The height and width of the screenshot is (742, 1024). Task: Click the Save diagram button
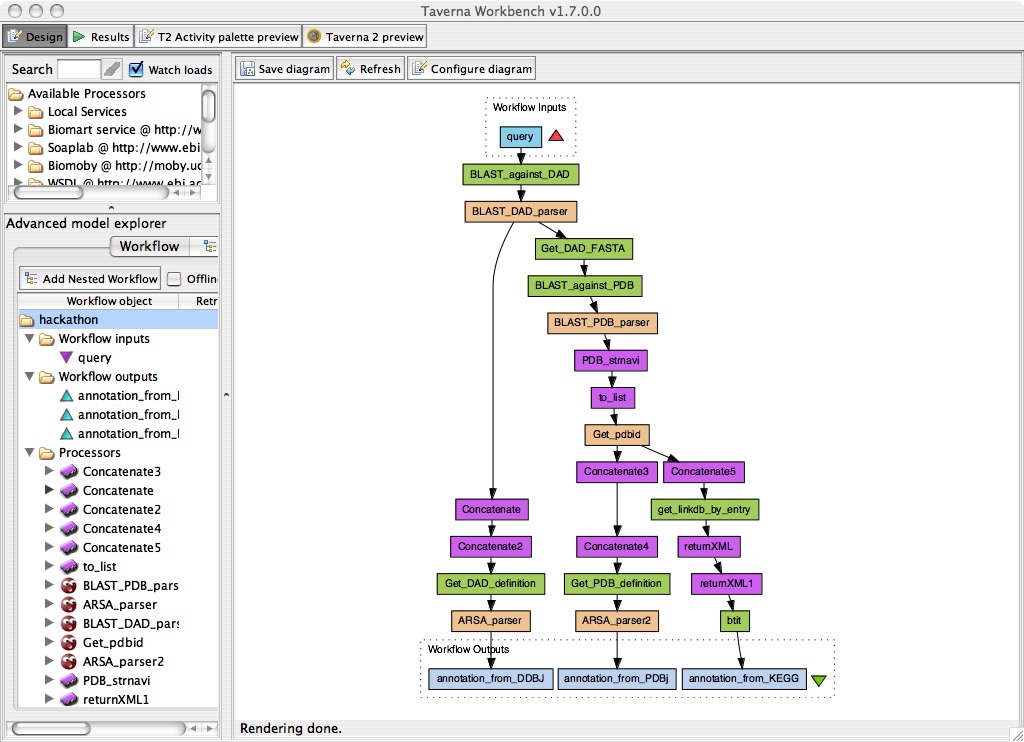(x=285, y=69)
